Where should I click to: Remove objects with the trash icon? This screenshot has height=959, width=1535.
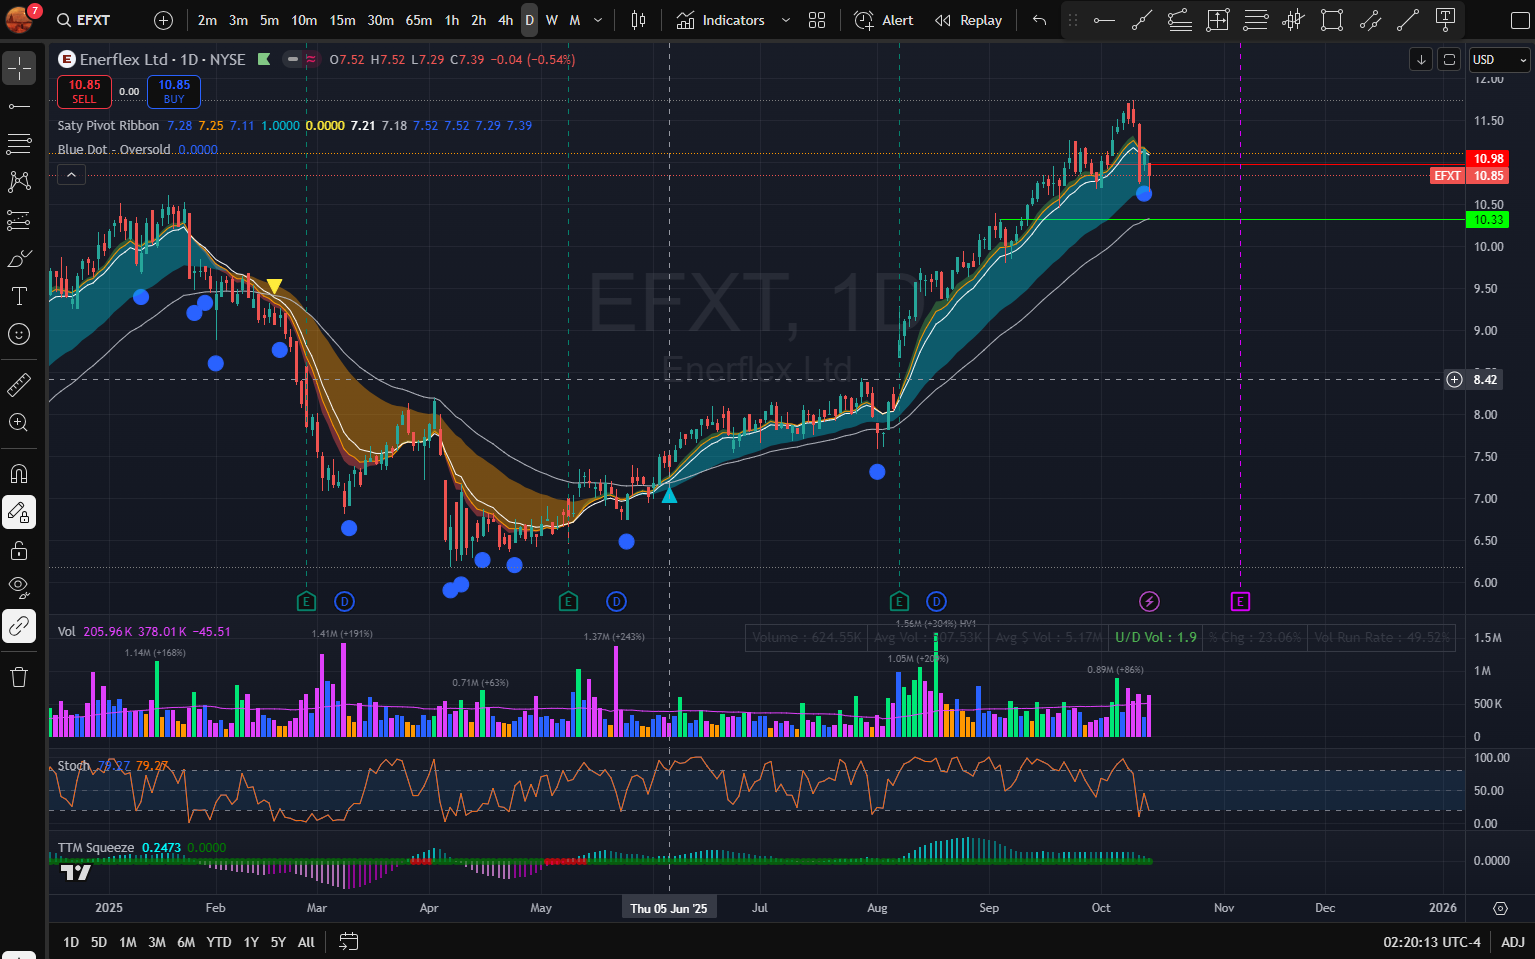click(19, 677)
